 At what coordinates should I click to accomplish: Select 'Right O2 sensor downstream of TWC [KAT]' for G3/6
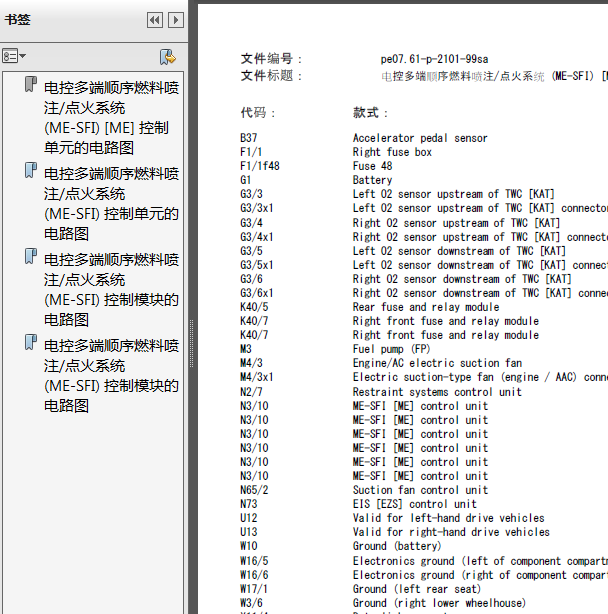(x=462, y=279)
